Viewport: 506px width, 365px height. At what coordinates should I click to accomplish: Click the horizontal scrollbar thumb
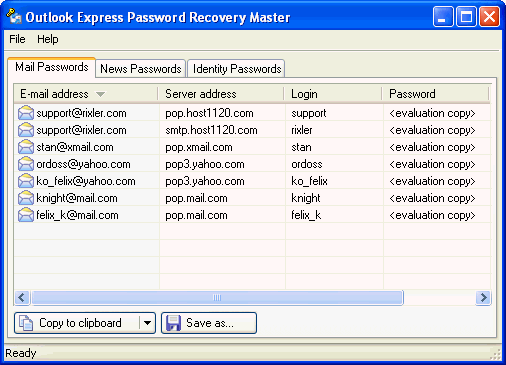click(x=217, y=297)
